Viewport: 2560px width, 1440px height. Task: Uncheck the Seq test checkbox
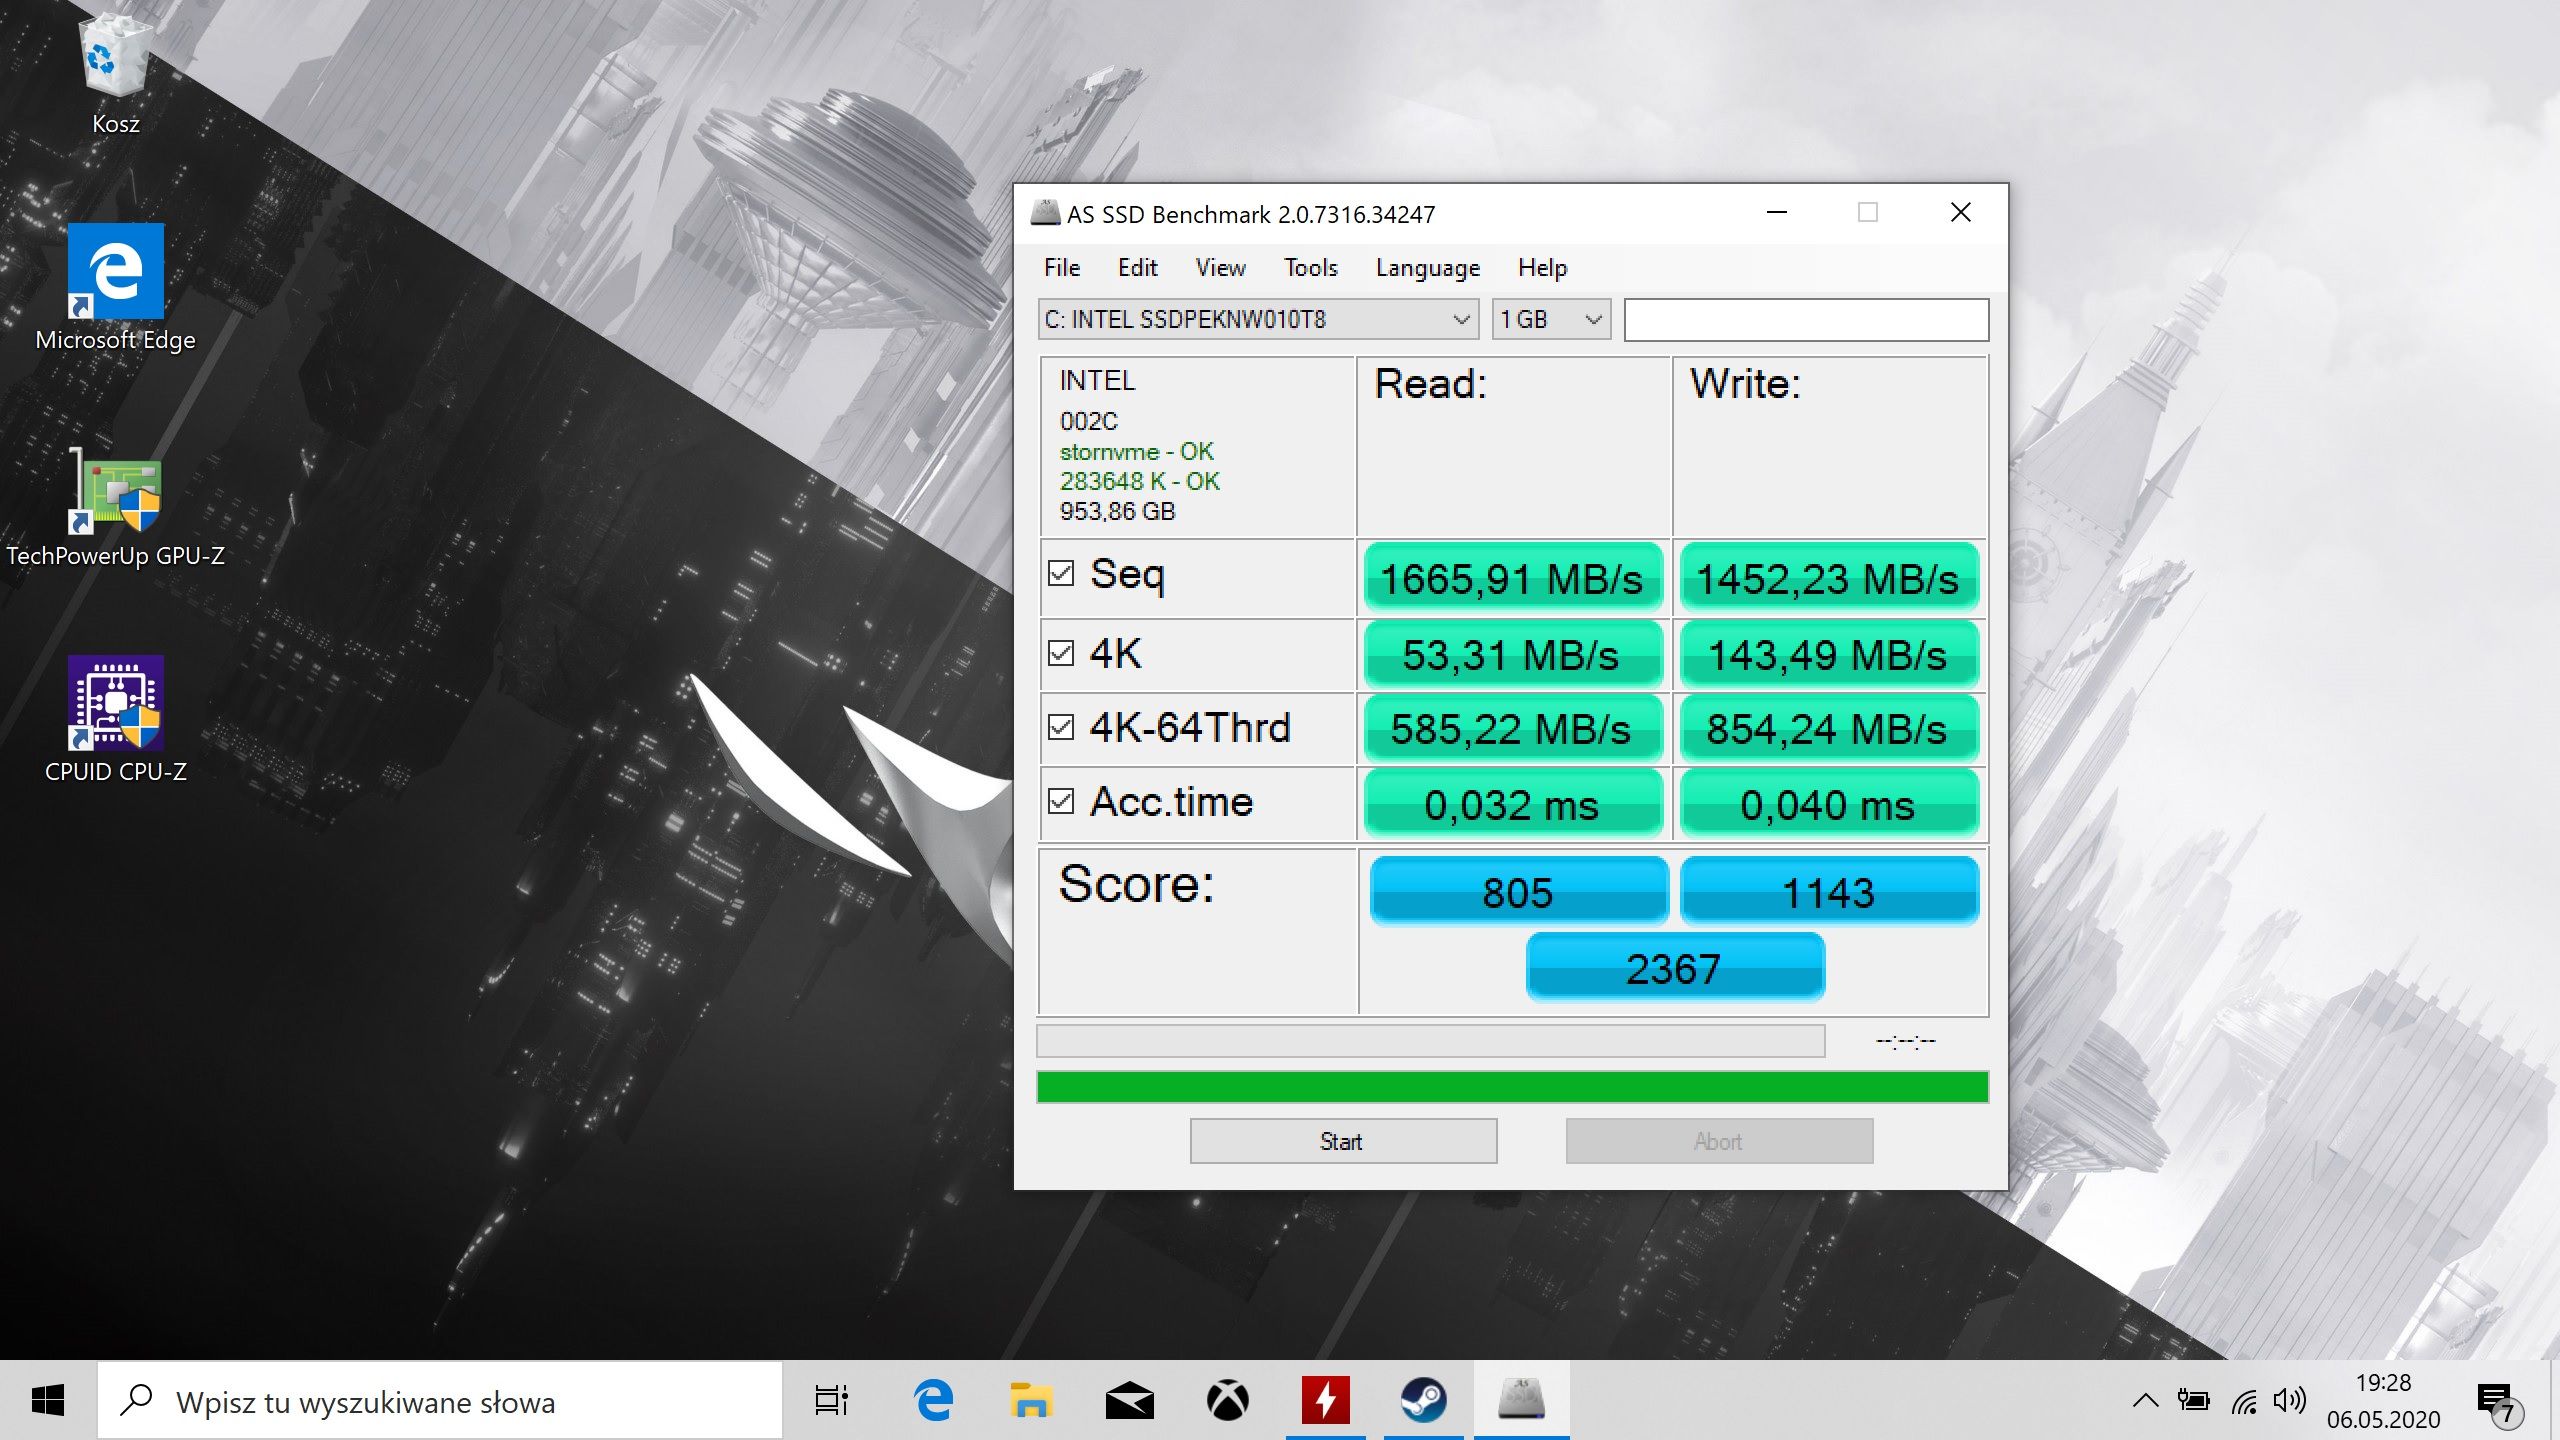(1061, 574)
